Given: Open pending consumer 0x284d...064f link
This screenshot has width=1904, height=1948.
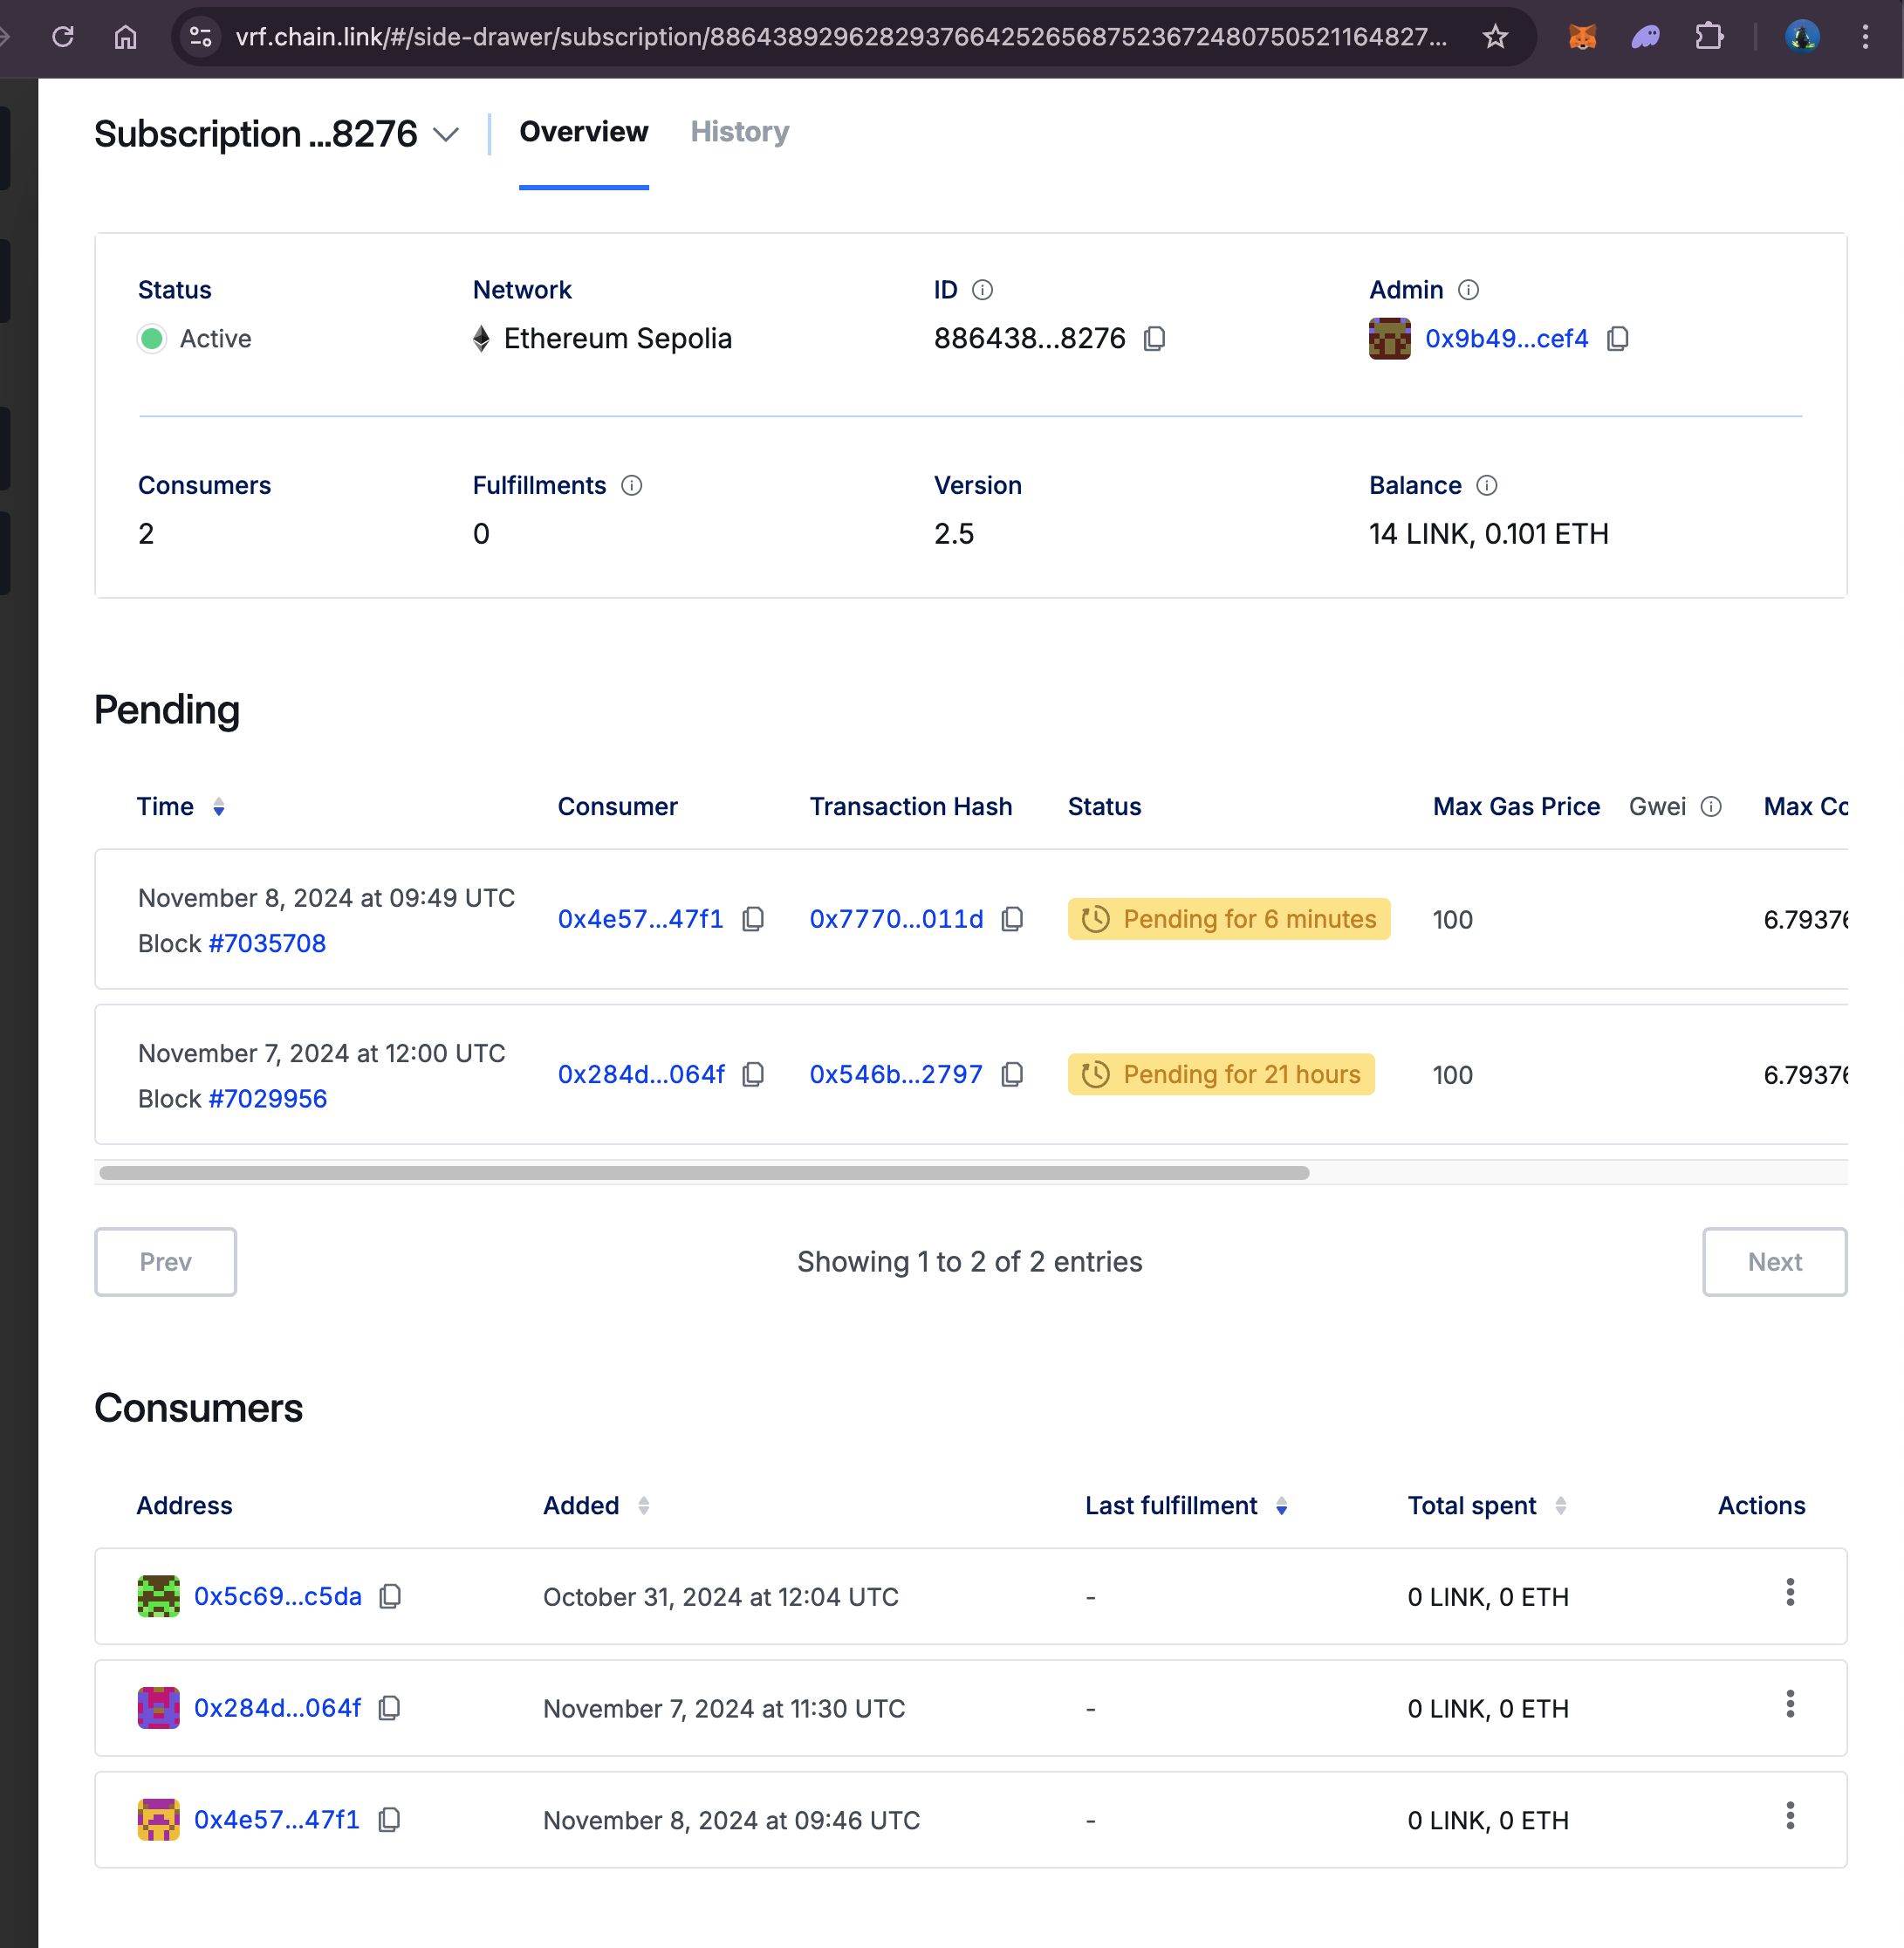Looking at the screenshot, I should click(641, 1074).
